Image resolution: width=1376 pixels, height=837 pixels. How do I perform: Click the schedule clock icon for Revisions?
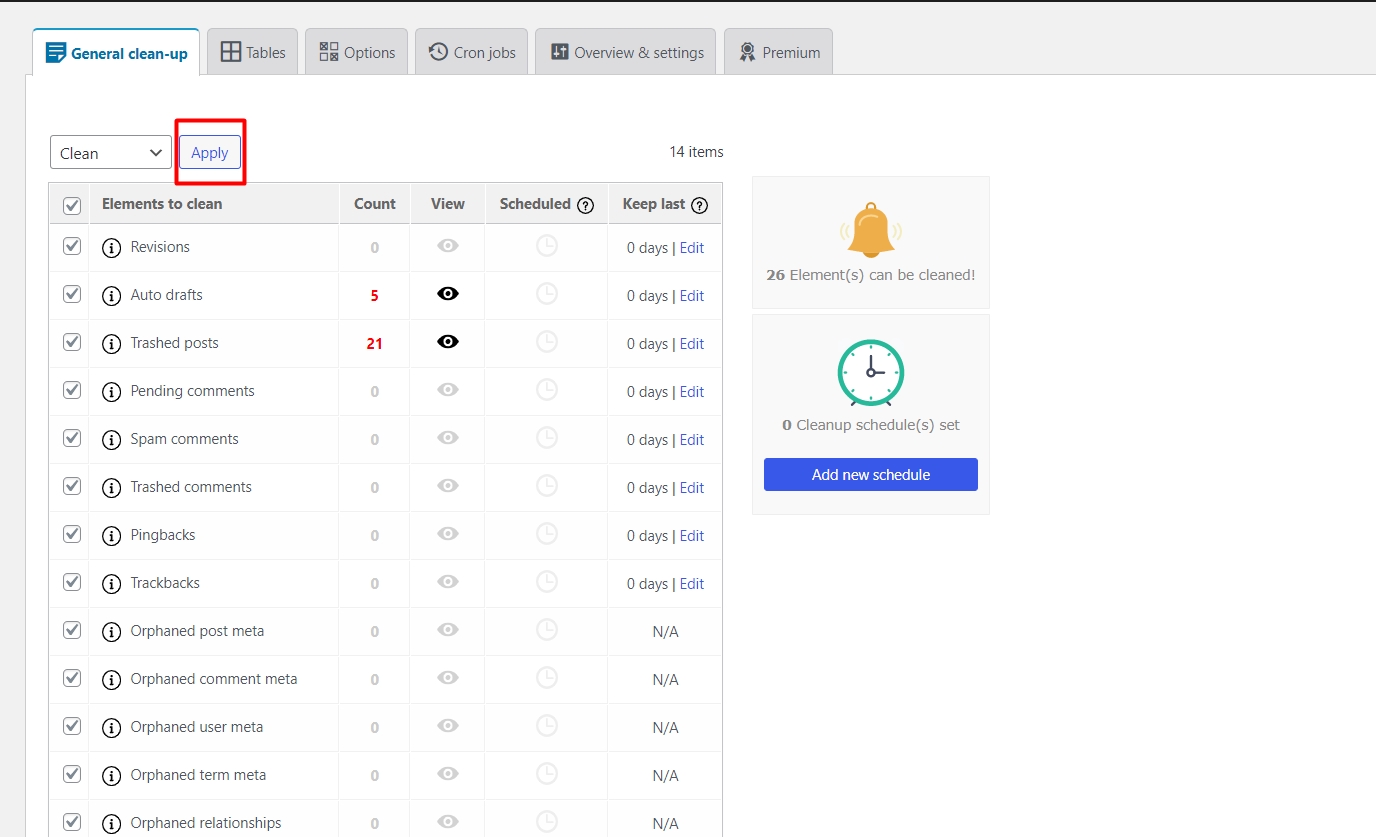[547, 246]
